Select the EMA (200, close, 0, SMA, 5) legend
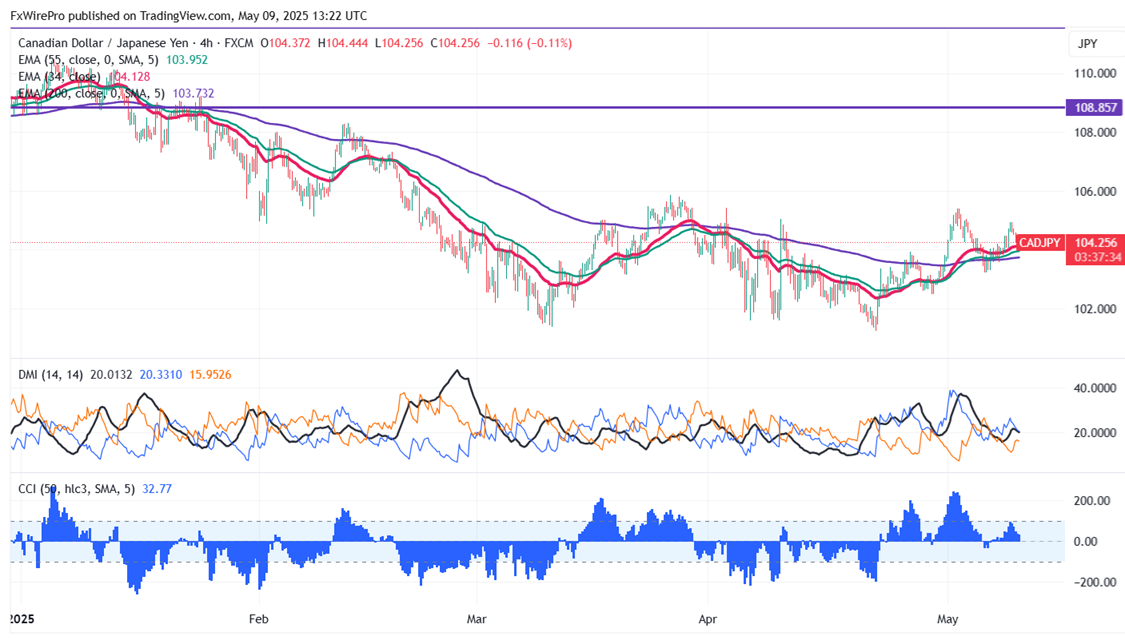Viewport: 1125px width, 640px height. [91, 93]
